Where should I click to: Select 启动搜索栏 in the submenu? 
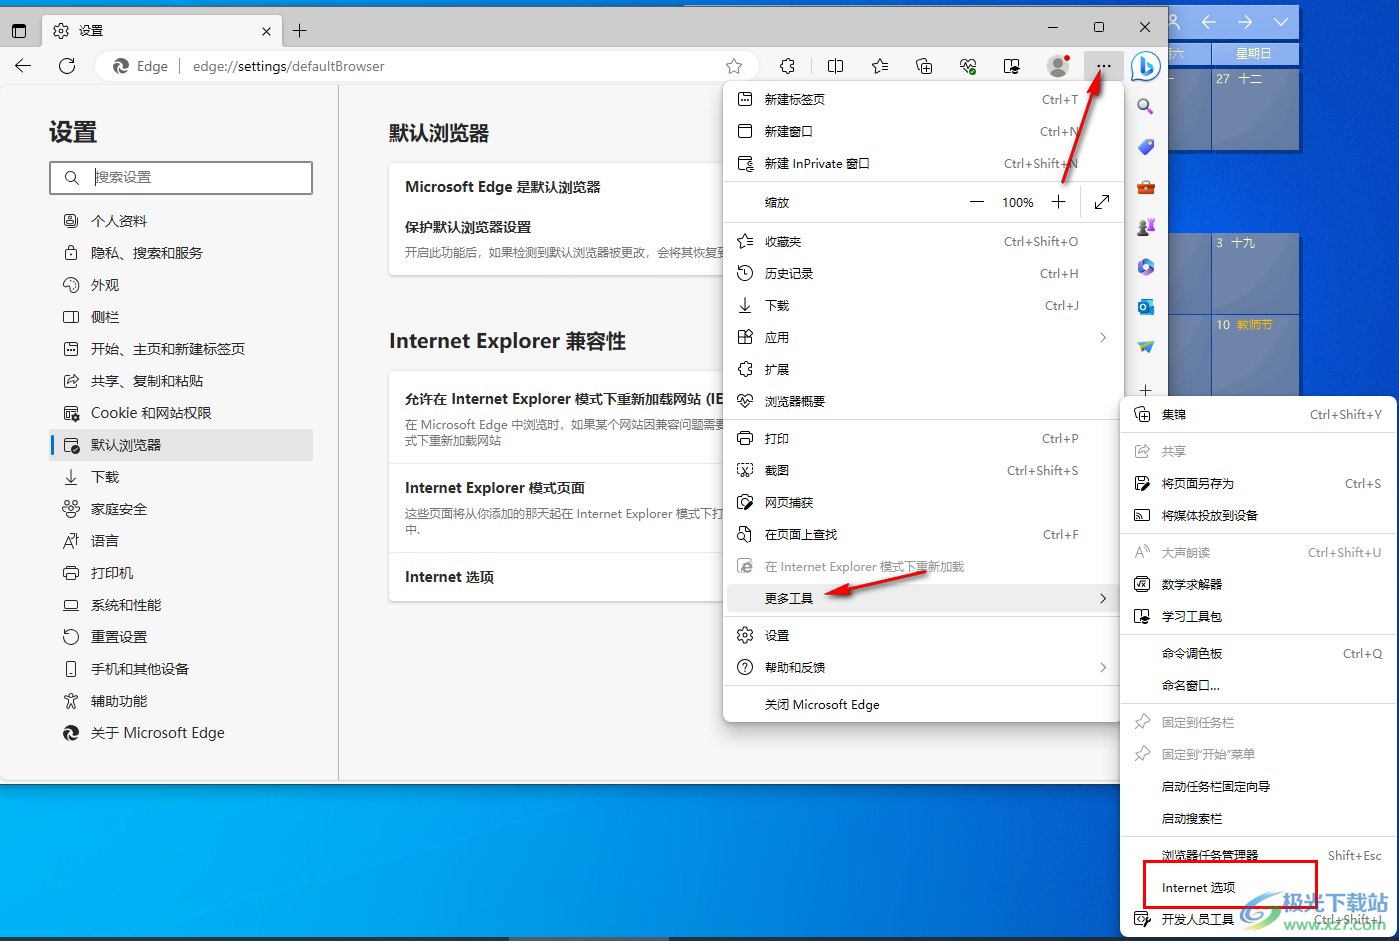[1259, 818]
